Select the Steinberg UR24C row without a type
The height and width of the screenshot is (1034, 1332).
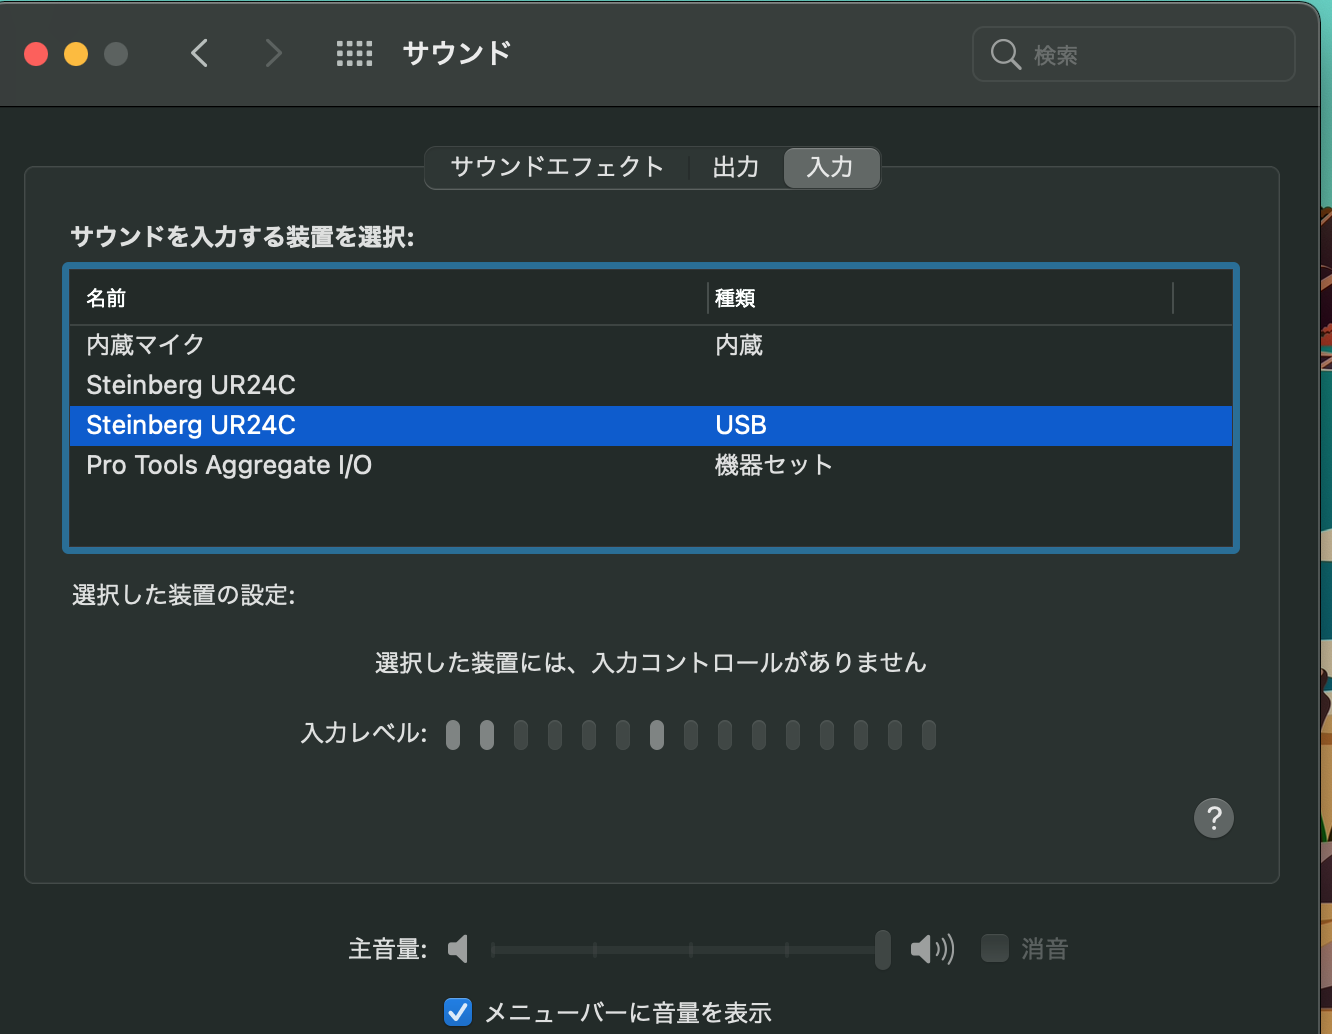tap(651, 385)
